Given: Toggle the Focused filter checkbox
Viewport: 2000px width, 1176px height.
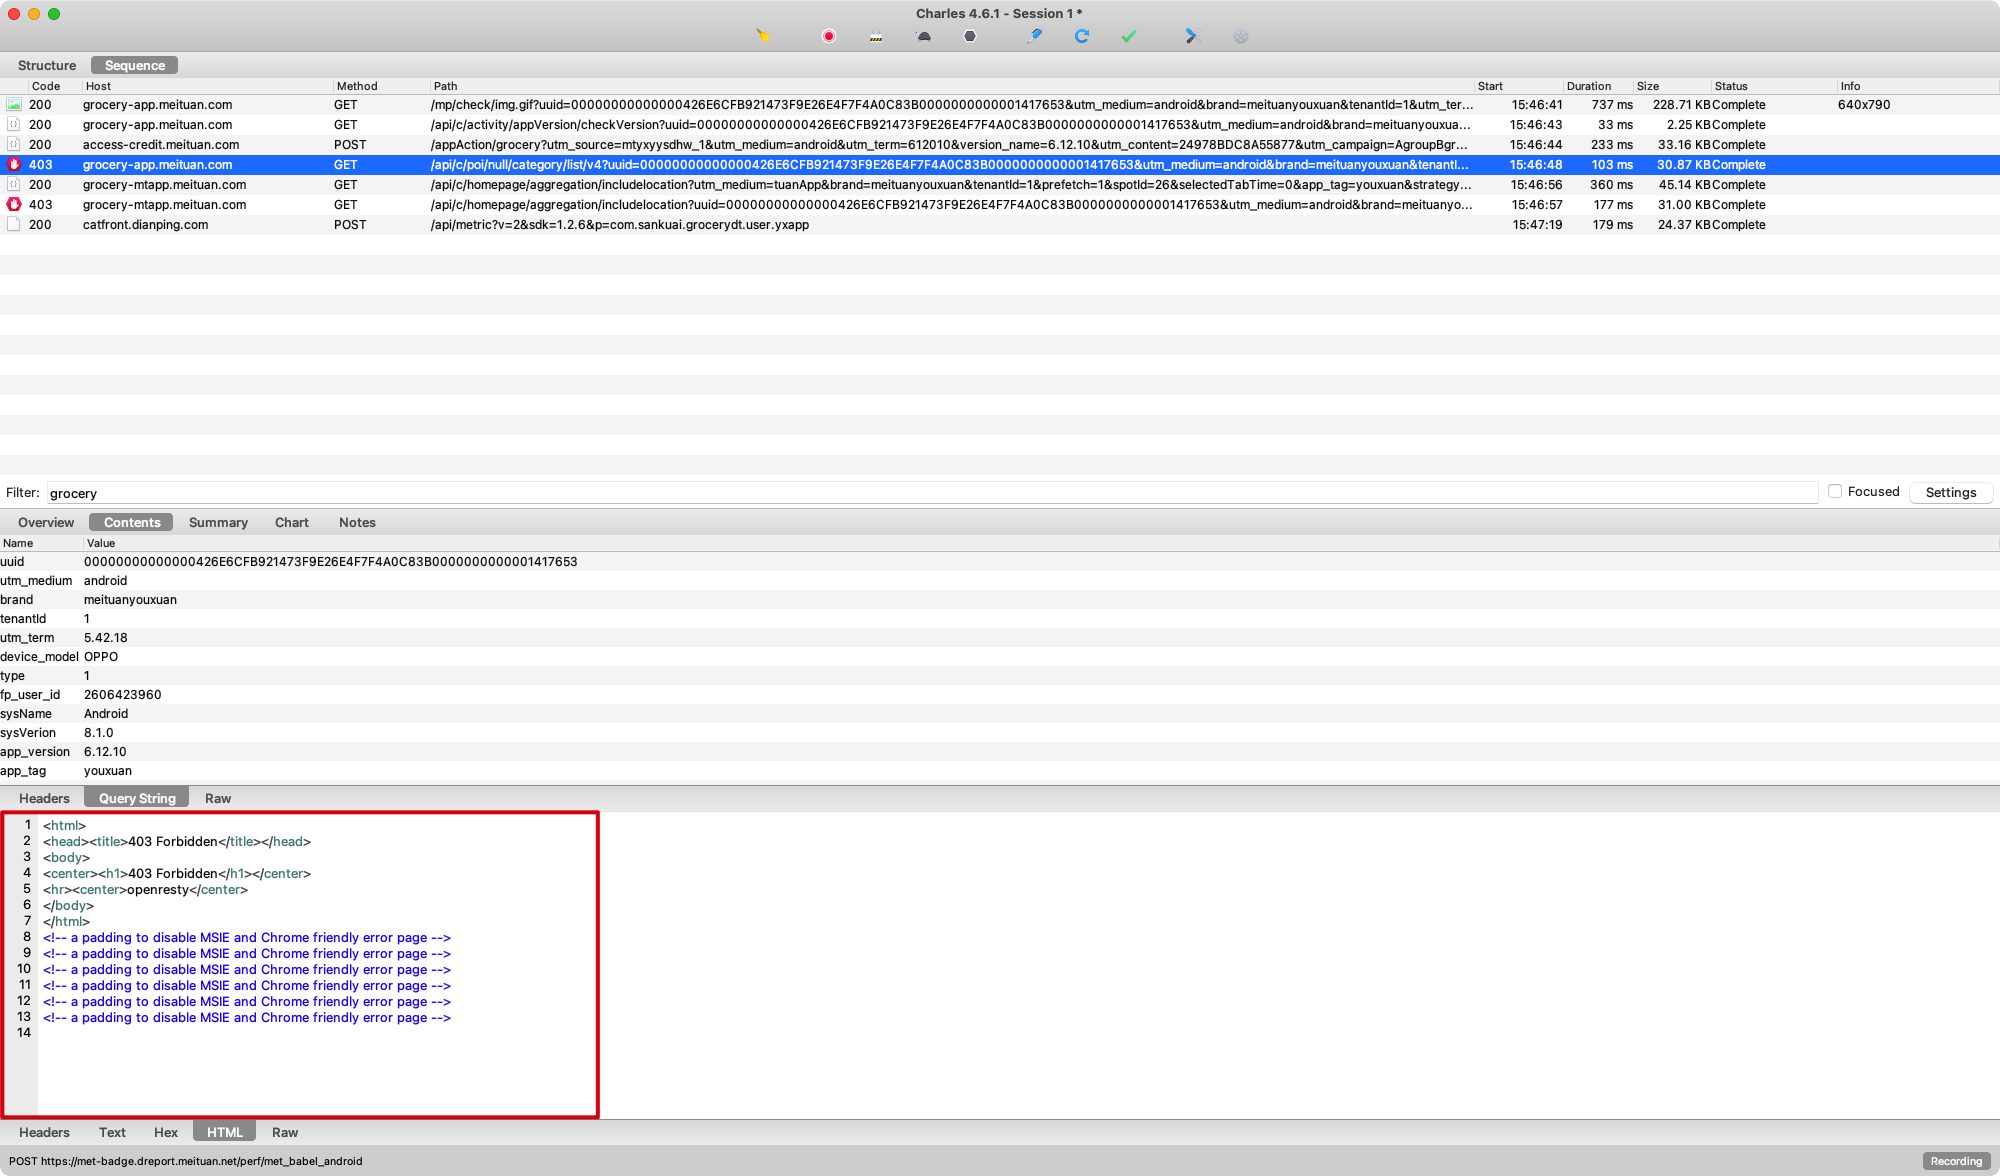Looking at the screenshot, I should pyautogui.click(x=1835, y=491).
